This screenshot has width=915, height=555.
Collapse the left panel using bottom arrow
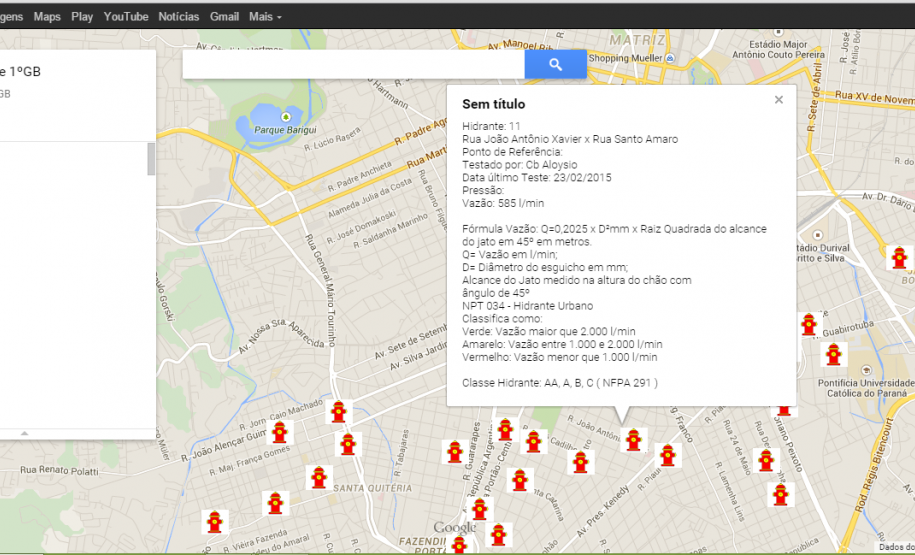(24, 433)
